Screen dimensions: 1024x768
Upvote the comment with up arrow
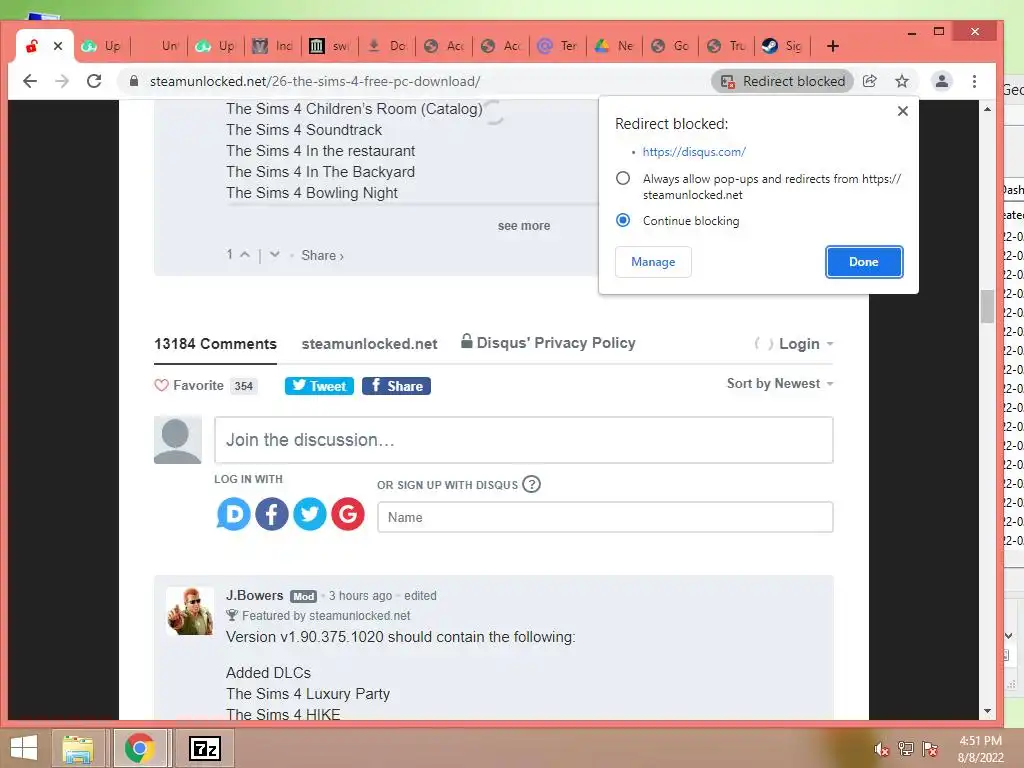pos(245,255)
